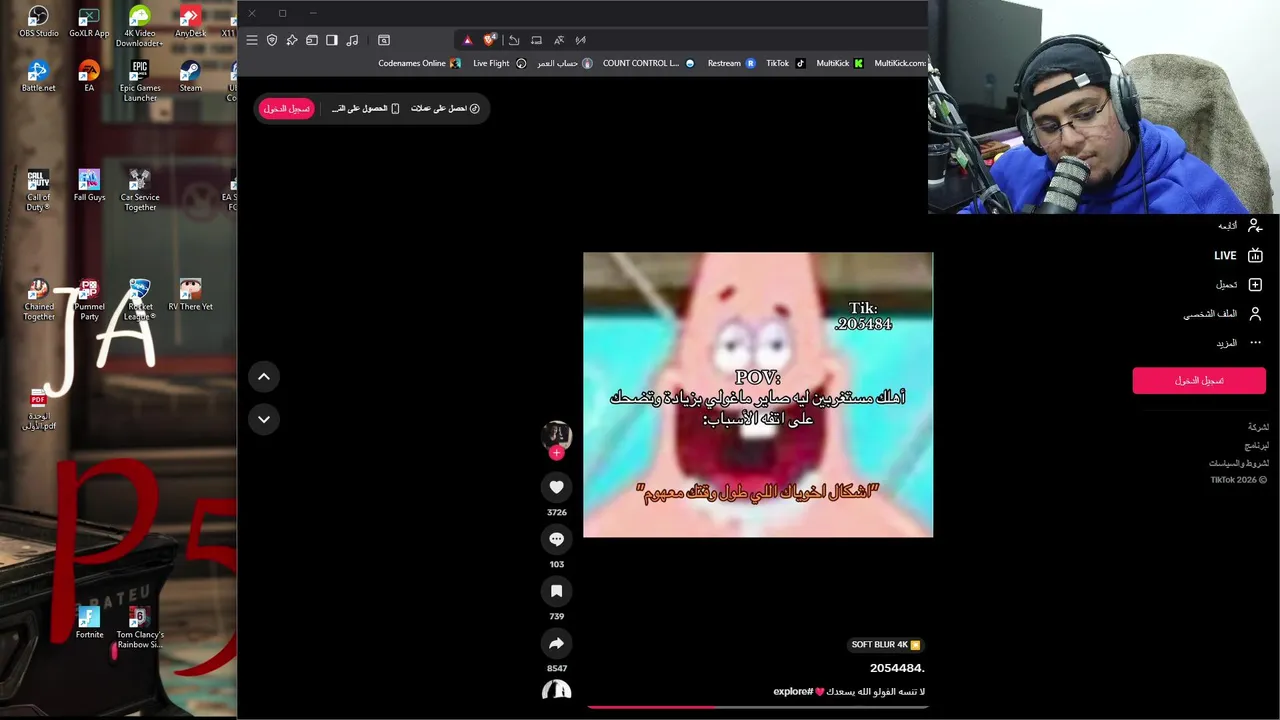Viewport: 1280px width, 720px height.
Task: Open comments bubble showing 103
Action: click(x=557, y=539)
